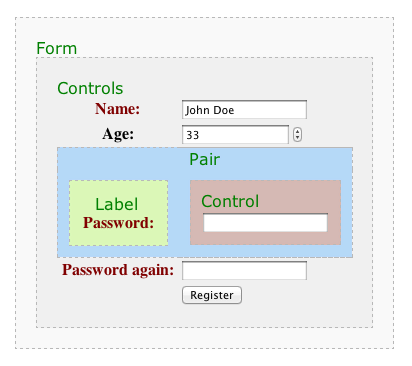Decrease age with the stepper down arrow
This screenshot has height=366, width=412.
pos(298,138)
